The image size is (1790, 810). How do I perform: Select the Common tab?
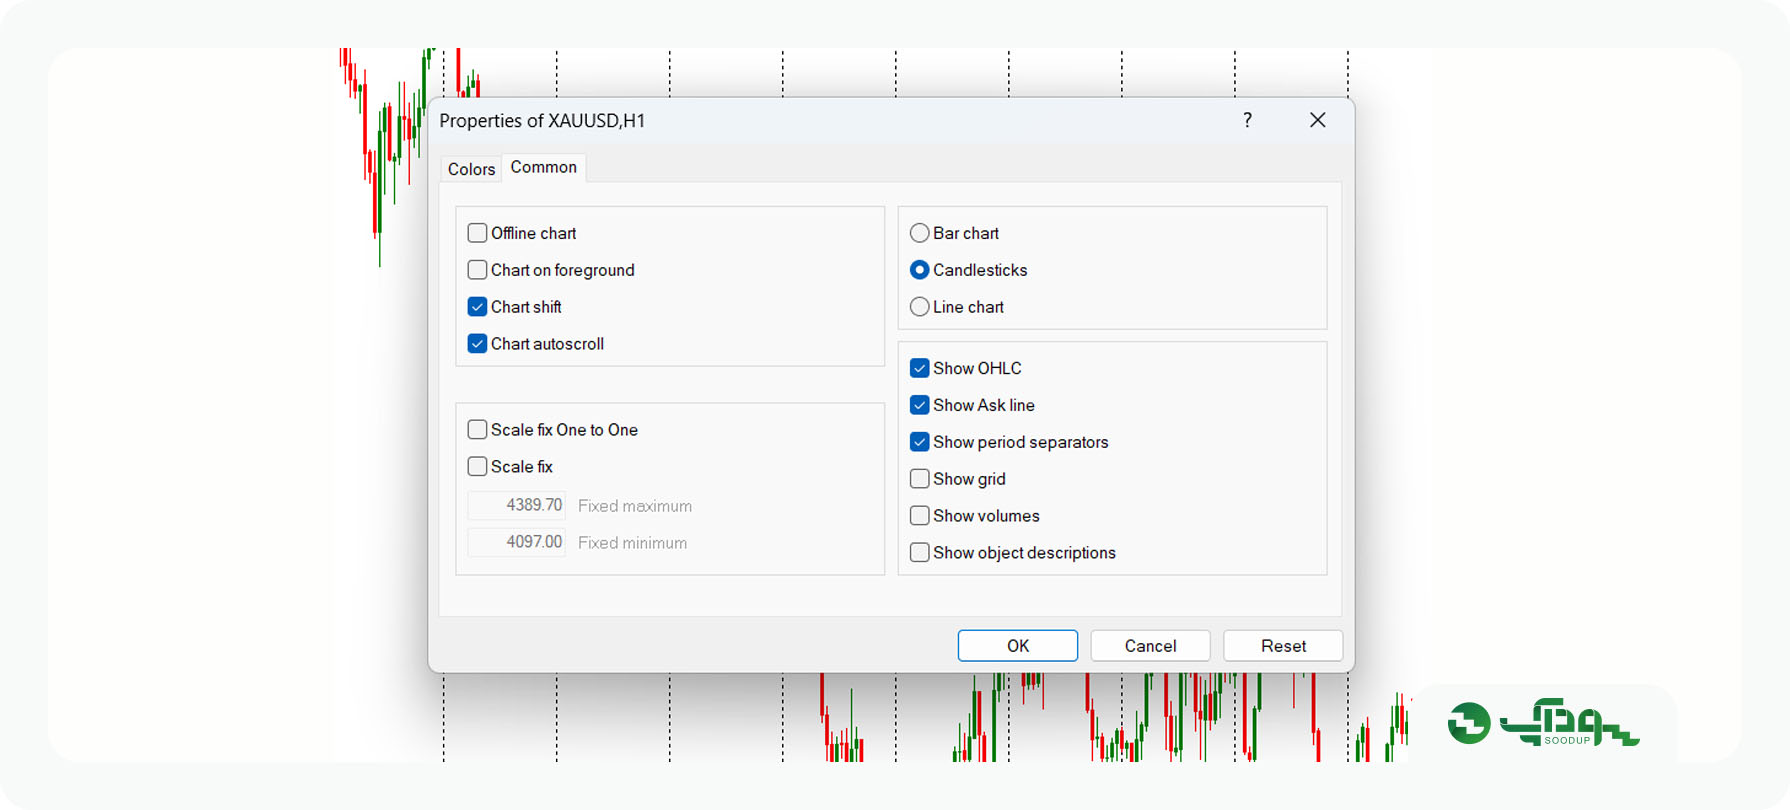(x=543, y=167)
